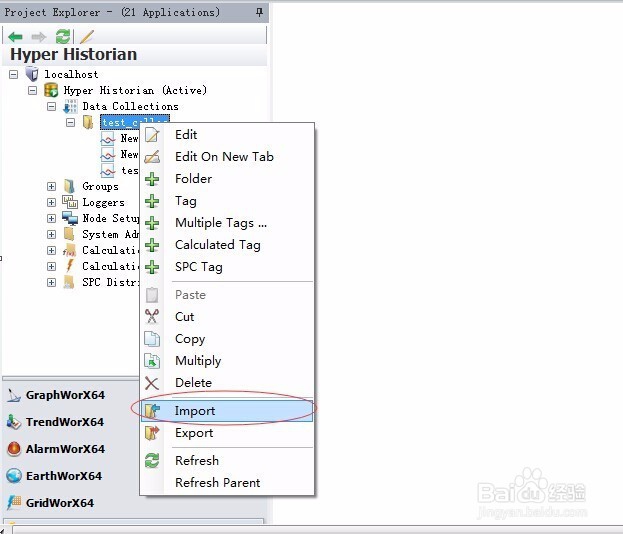Click the Import folder arrow icon

[x=152, y=410]
